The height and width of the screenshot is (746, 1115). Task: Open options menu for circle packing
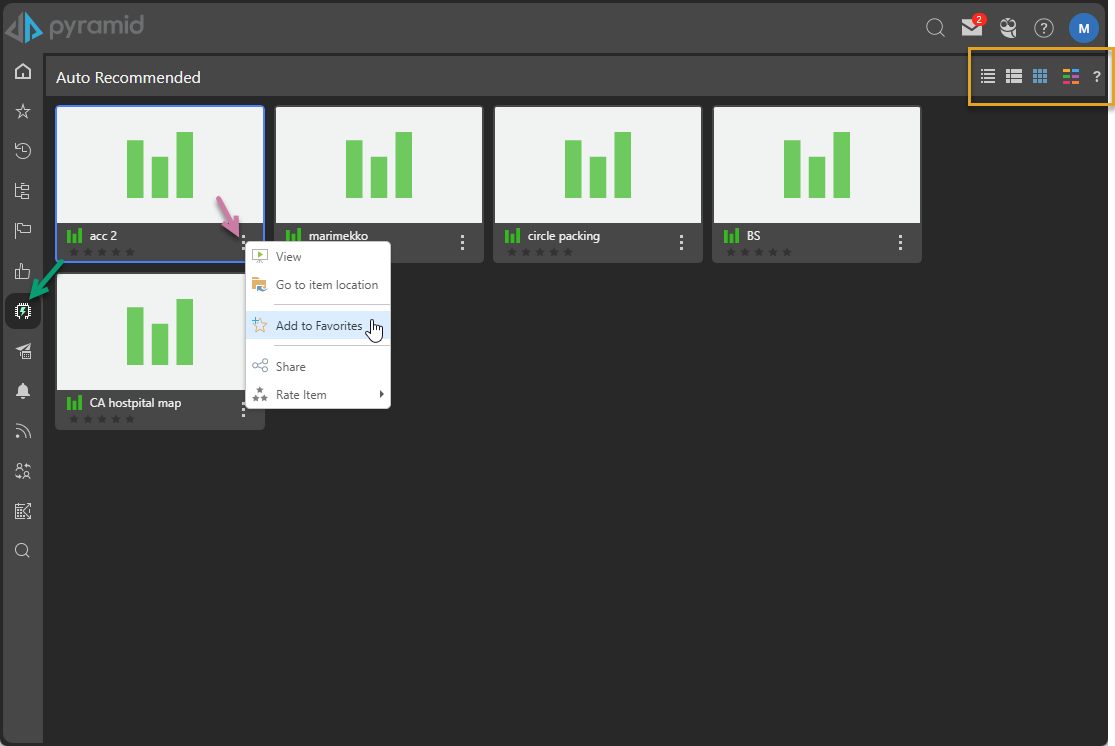681,242
